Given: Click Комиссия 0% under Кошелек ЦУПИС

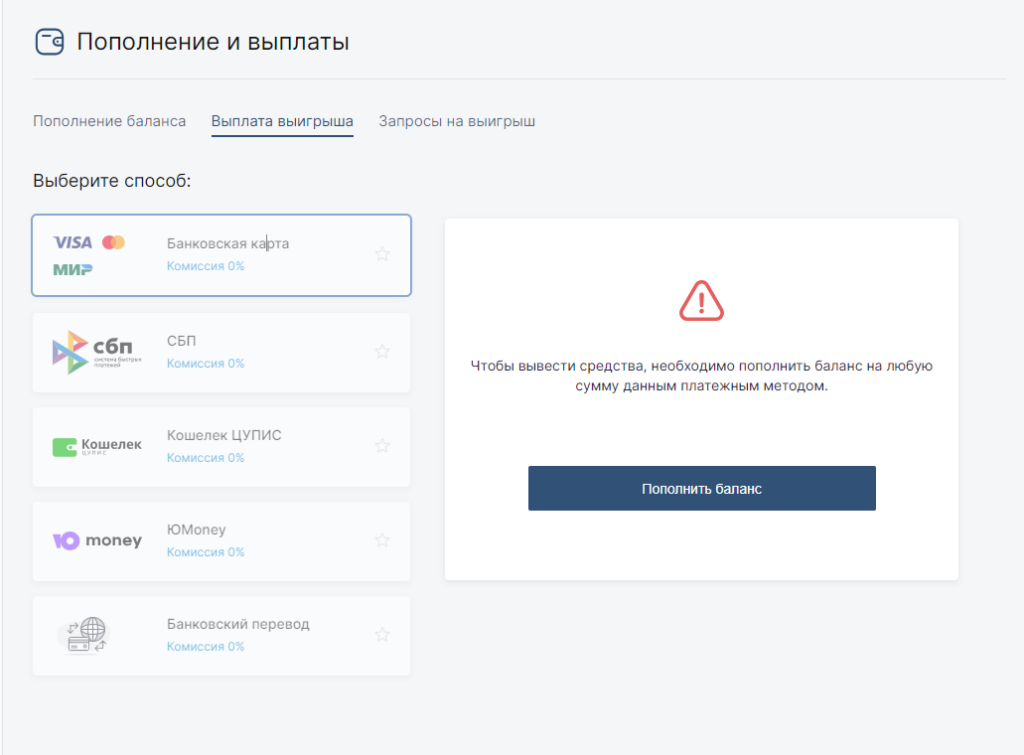Looking at the screenshot, I should (205, 458).
